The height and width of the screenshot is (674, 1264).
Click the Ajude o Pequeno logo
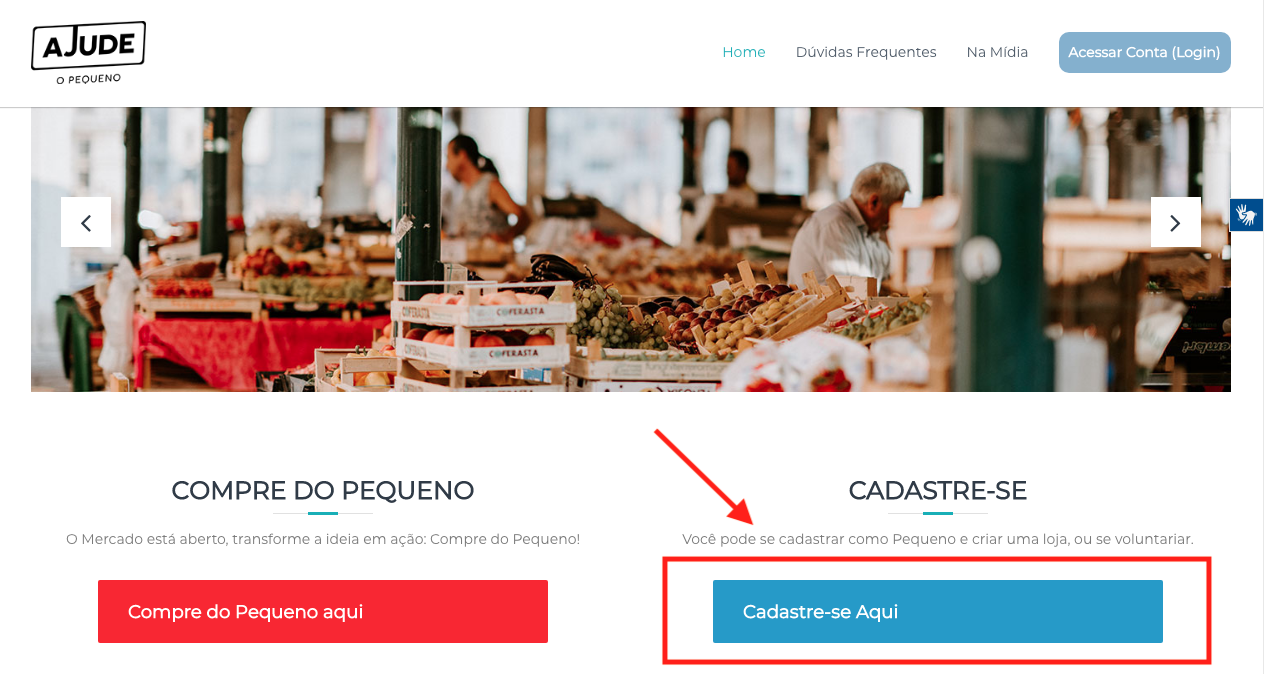pos(88,52)
